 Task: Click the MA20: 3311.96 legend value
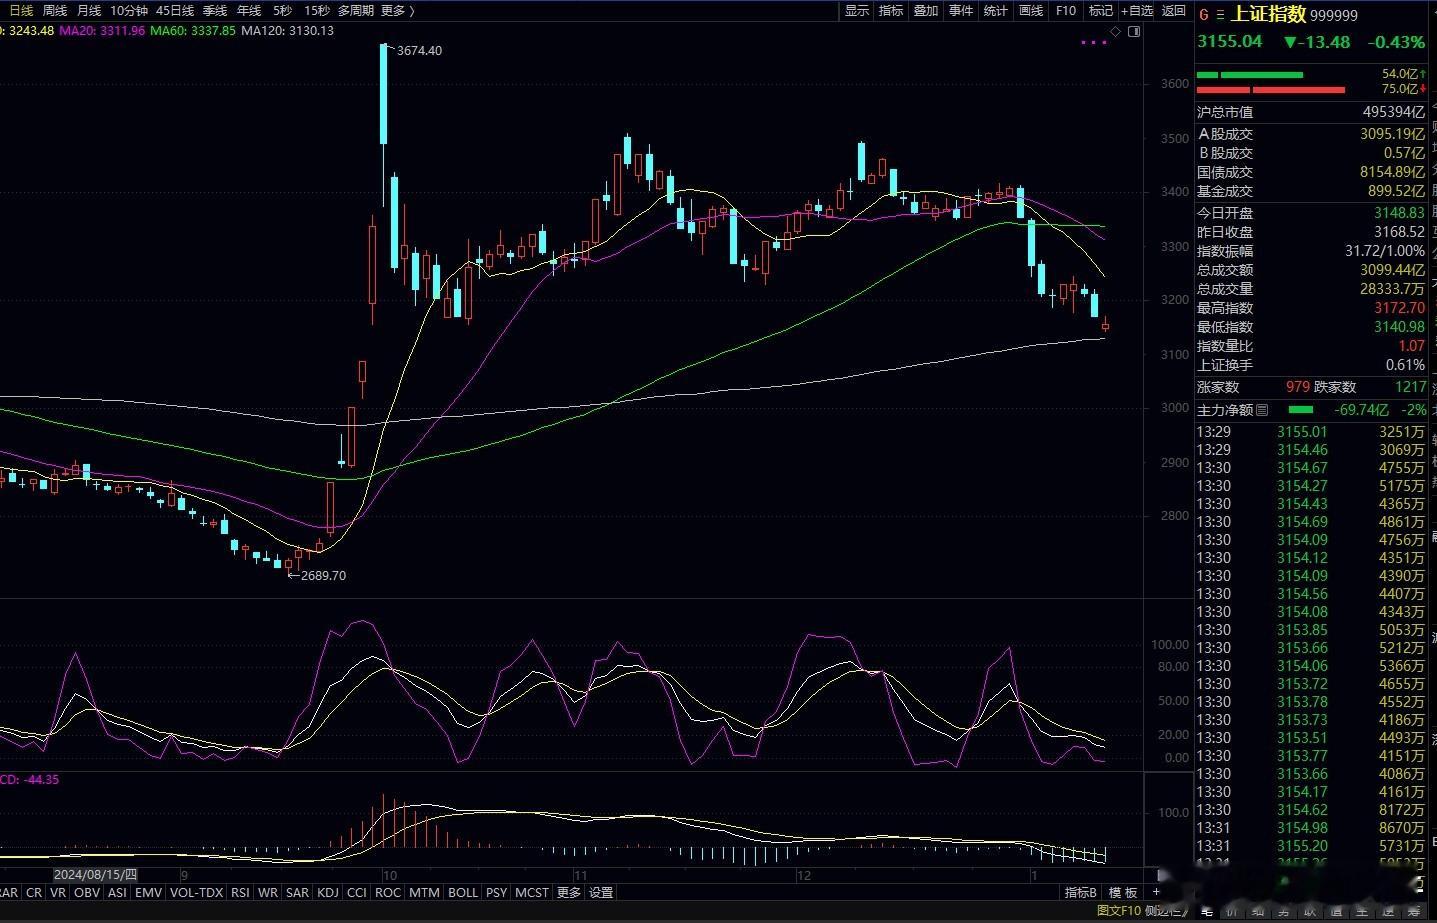[103, 31]
